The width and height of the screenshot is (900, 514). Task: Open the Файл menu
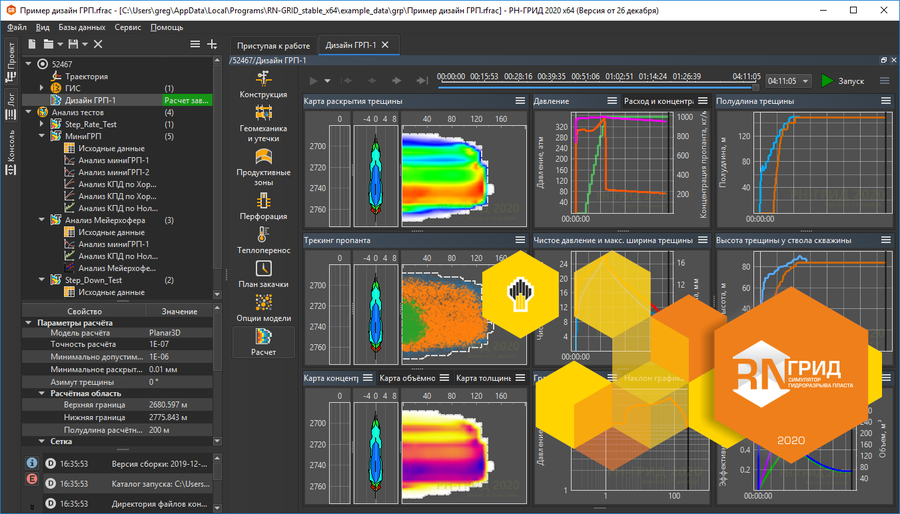pos(17,27)
